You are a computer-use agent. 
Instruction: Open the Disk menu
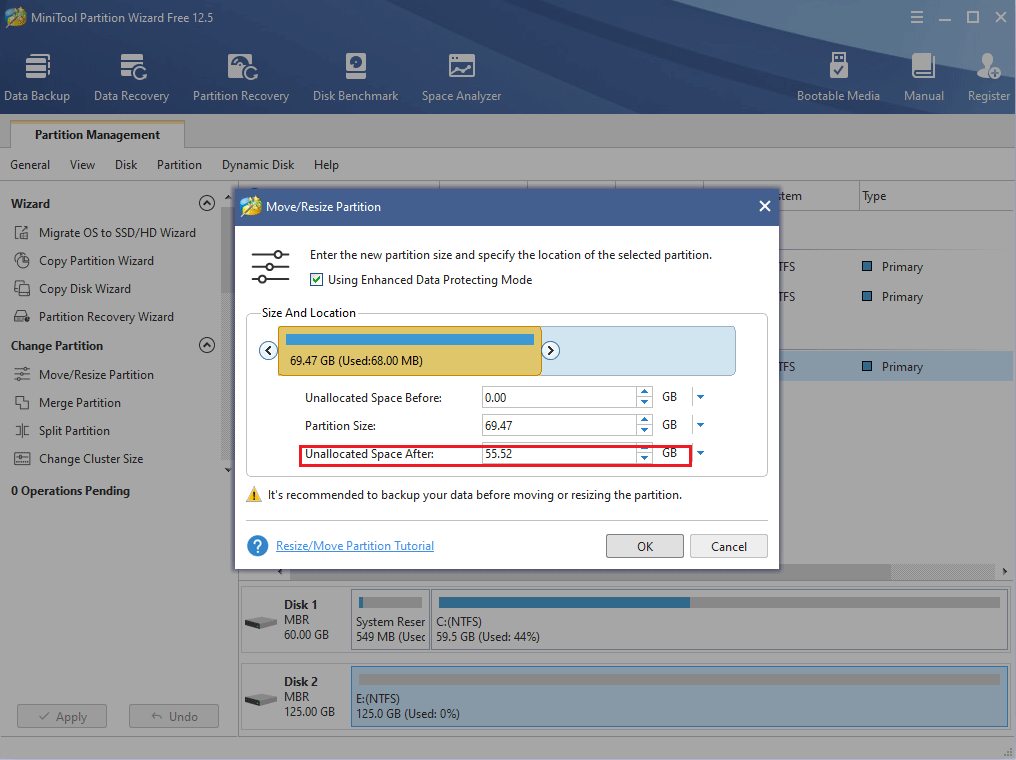click(x=126, y=165)
